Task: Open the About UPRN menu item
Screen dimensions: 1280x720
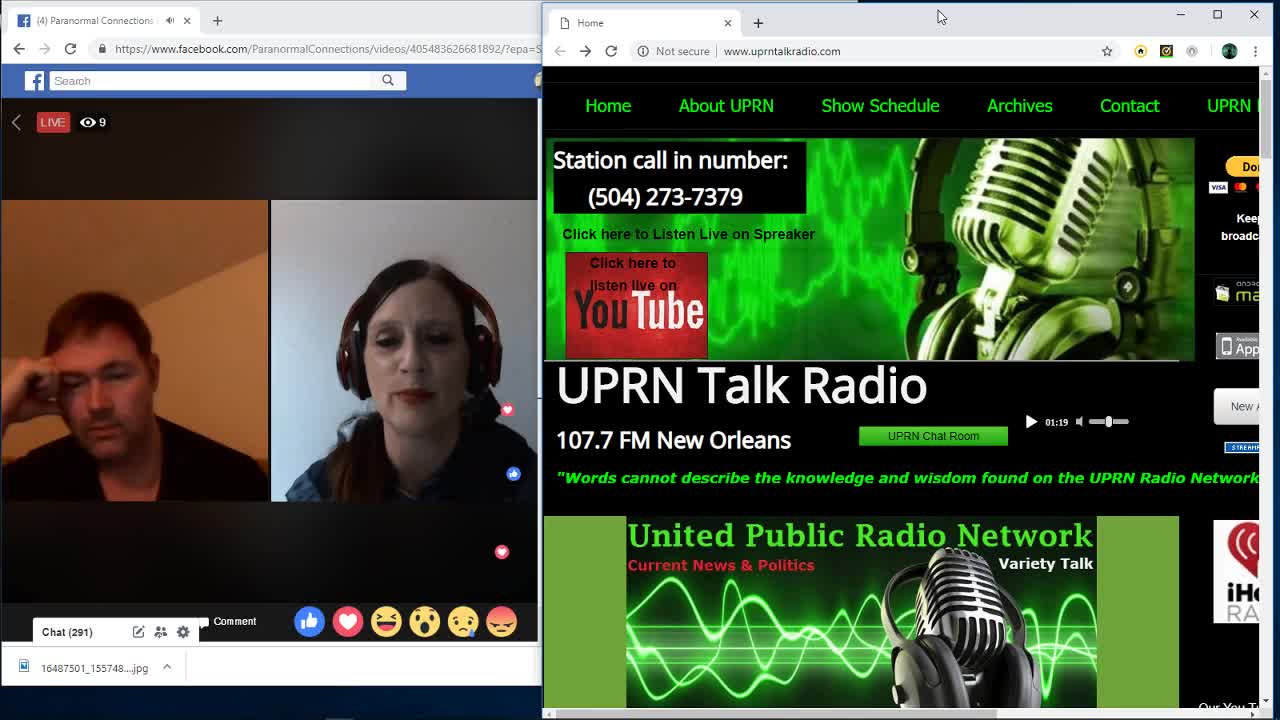Action: click(726, 106)
